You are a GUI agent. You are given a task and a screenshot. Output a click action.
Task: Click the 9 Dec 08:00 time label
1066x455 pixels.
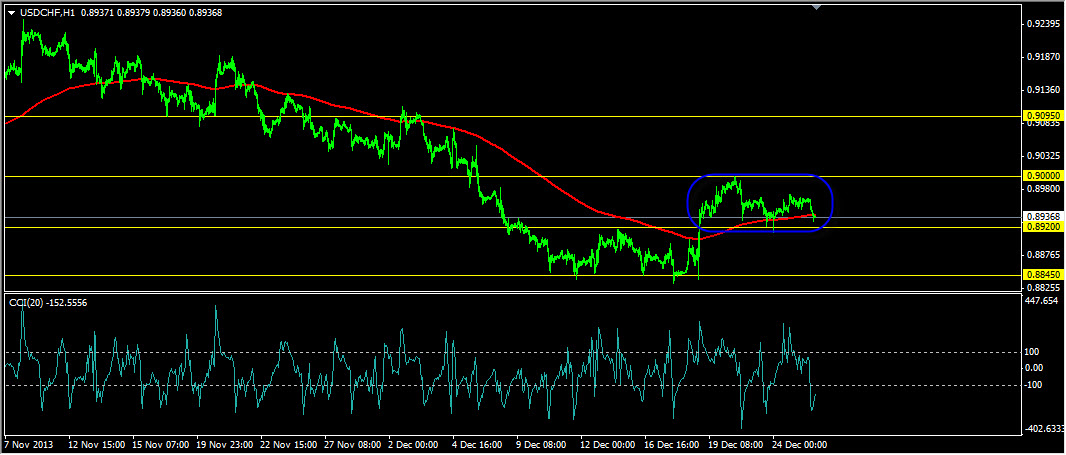click(x=543, y=445)
